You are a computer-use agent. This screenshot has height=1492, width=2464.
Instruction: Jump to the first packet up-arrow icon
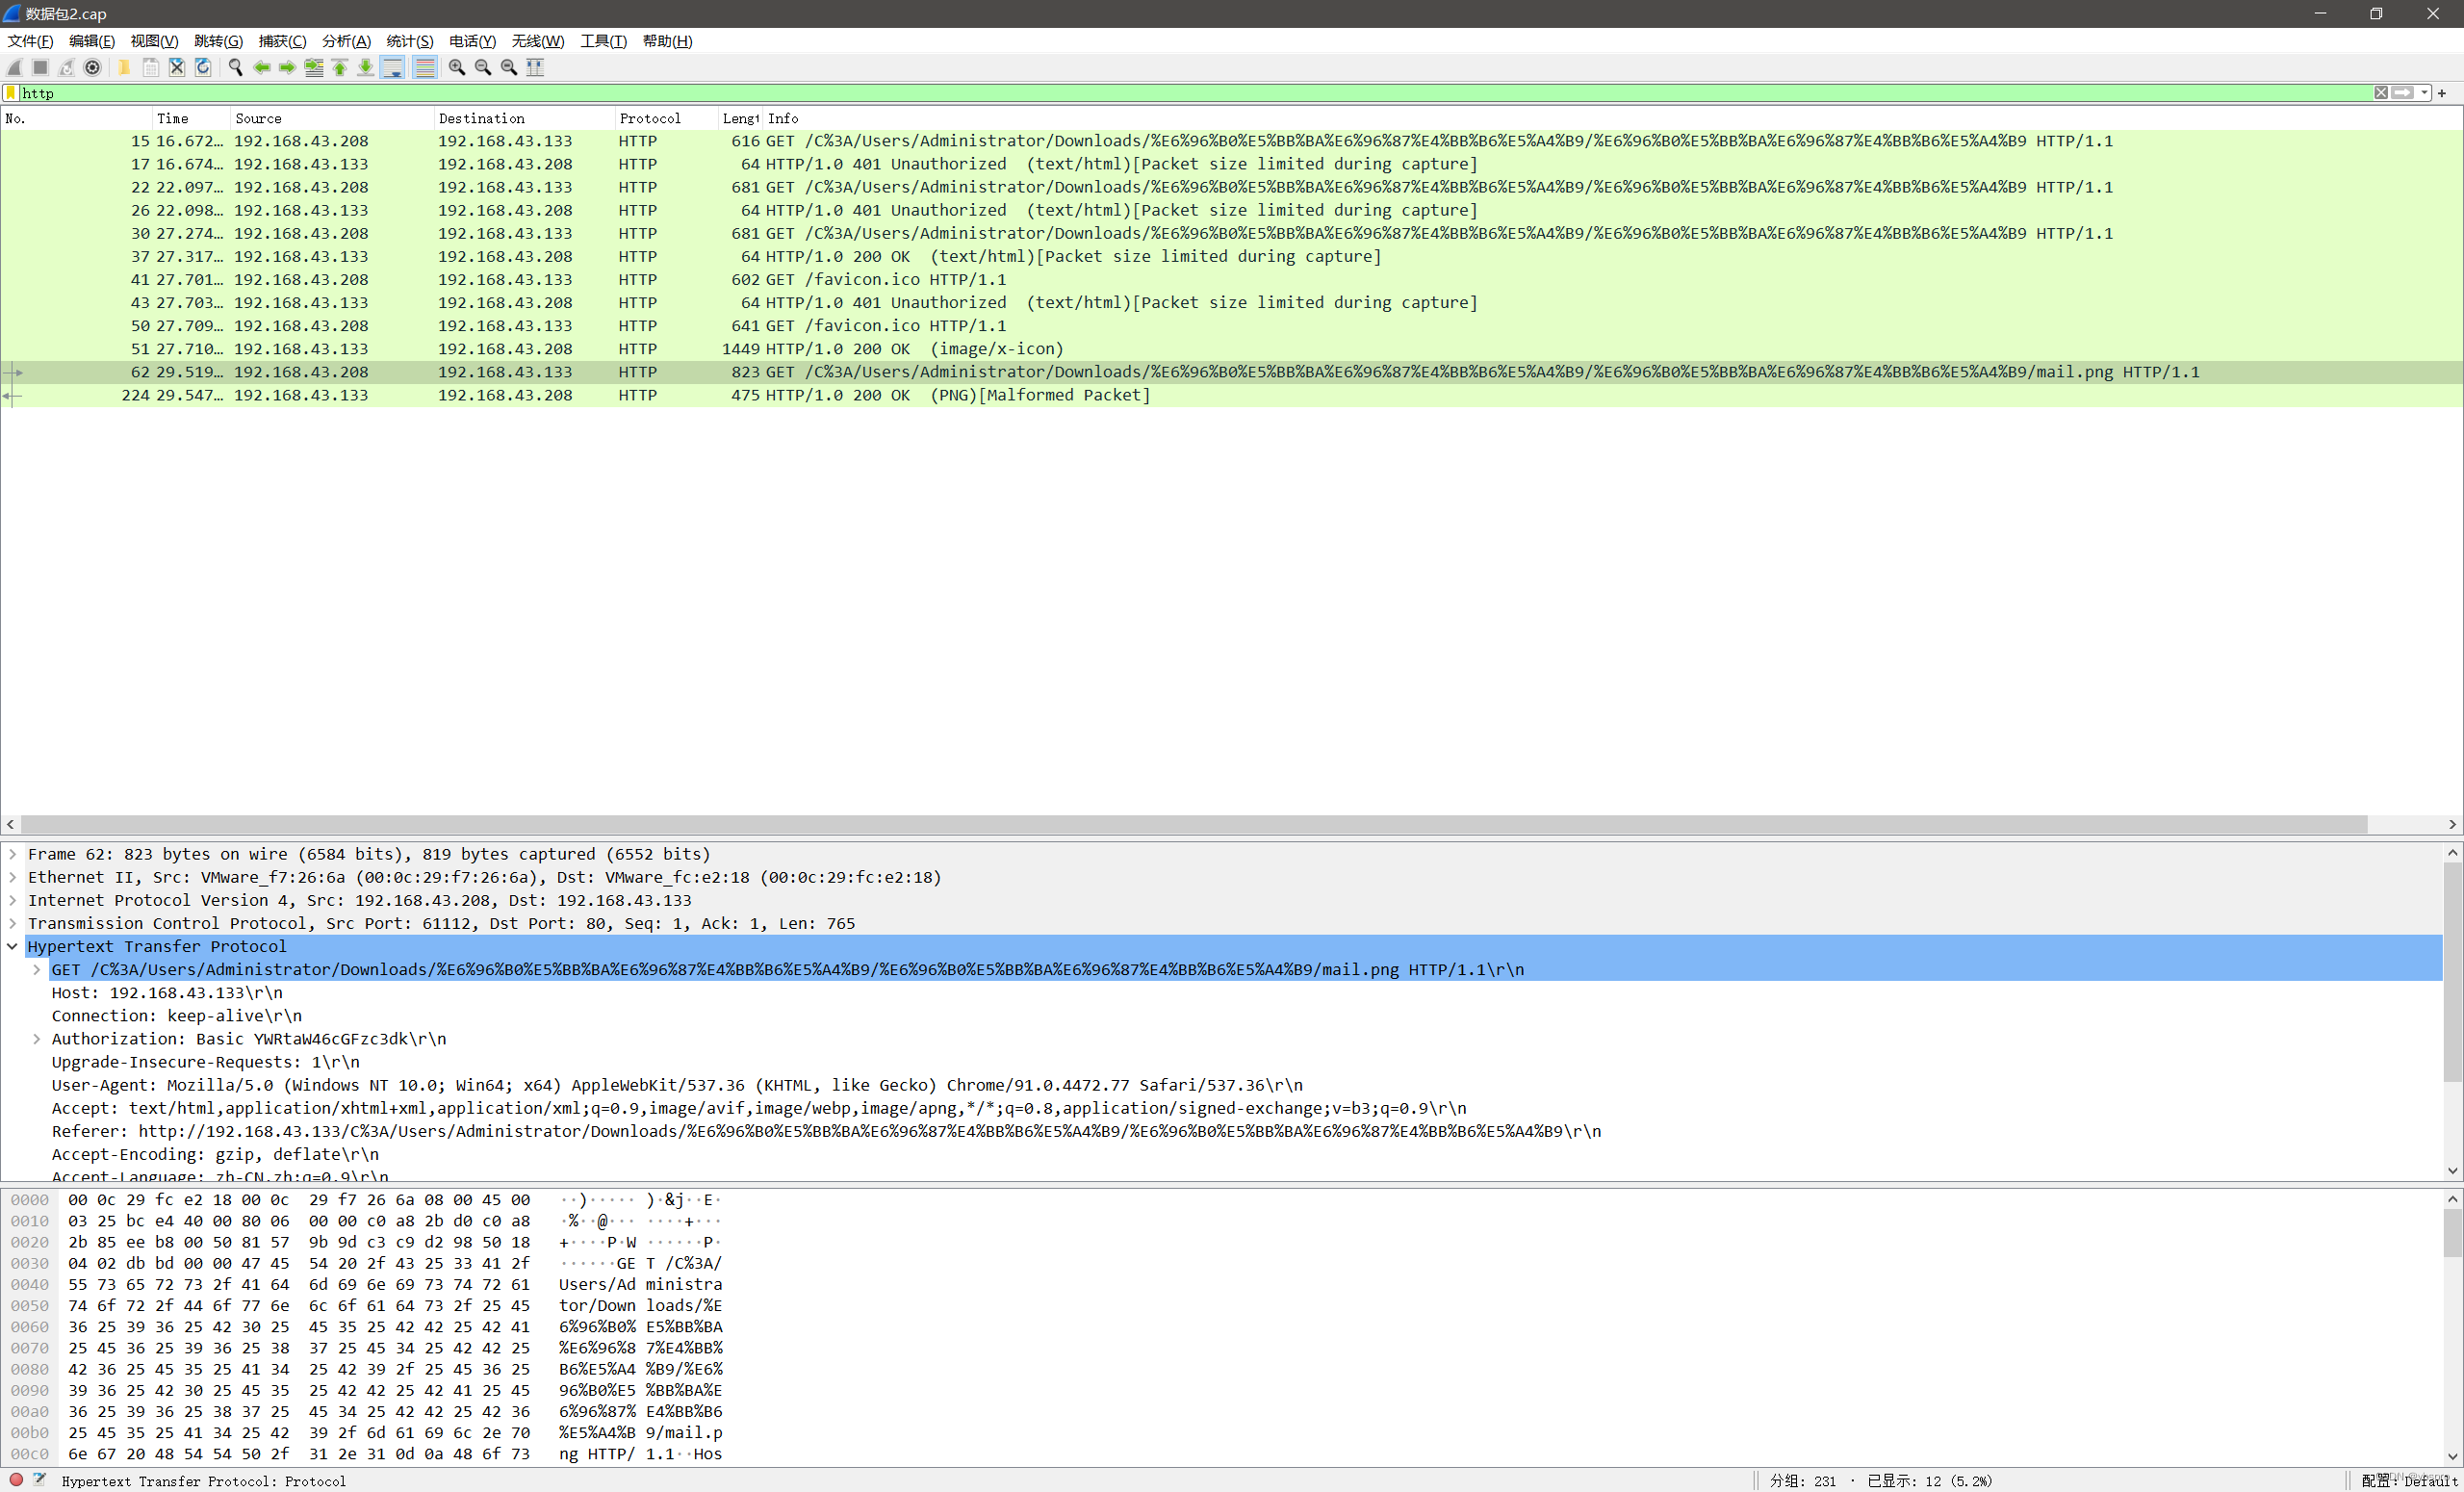[340, 67]
